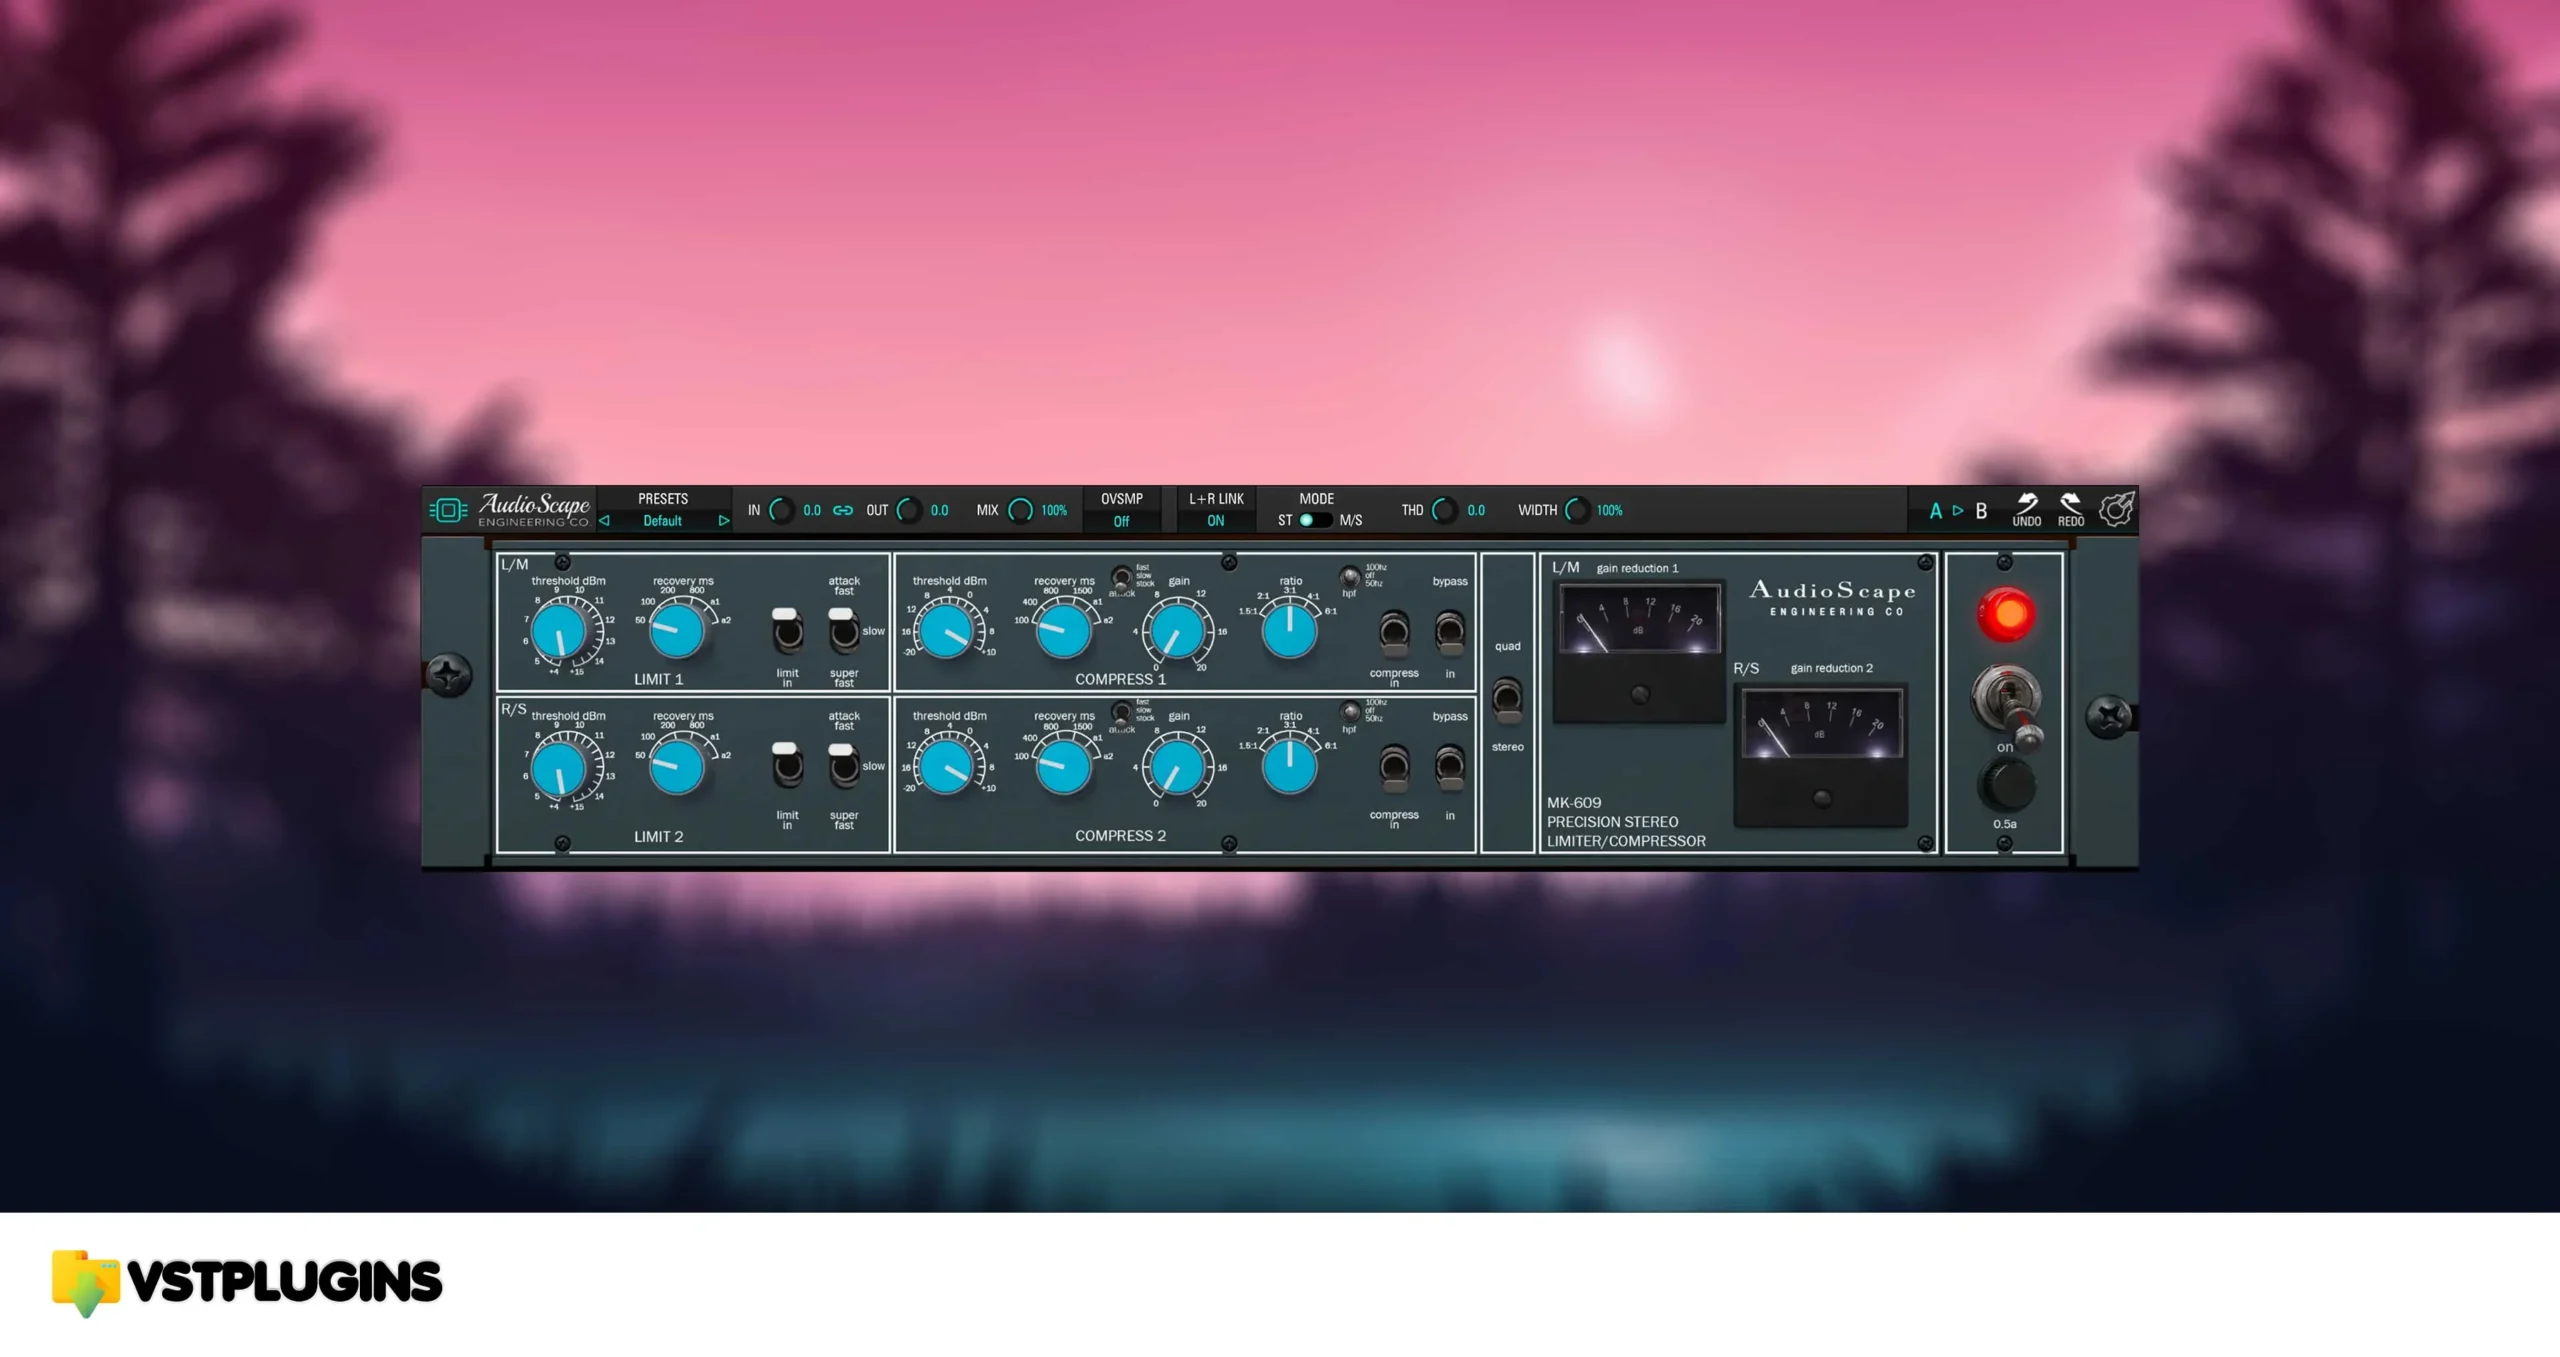Click the LIMIT 2 recovery ms knob
The height and width of the screenshot is (1357, 2560).
click(x=677, y=766)
